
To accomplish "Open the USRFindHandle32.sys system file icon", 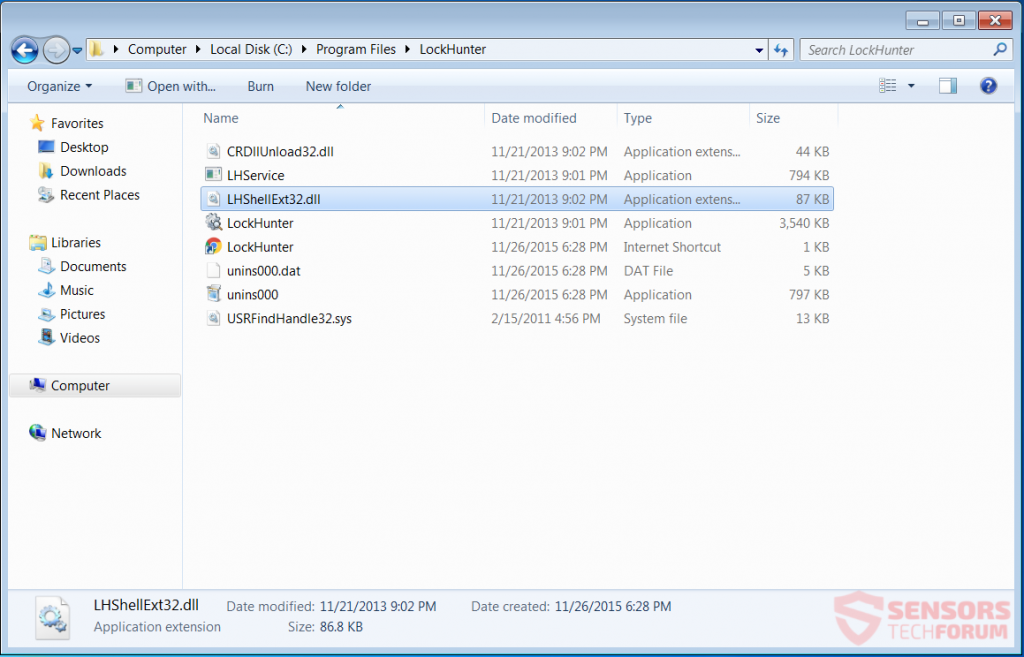I will coord(214,318).
